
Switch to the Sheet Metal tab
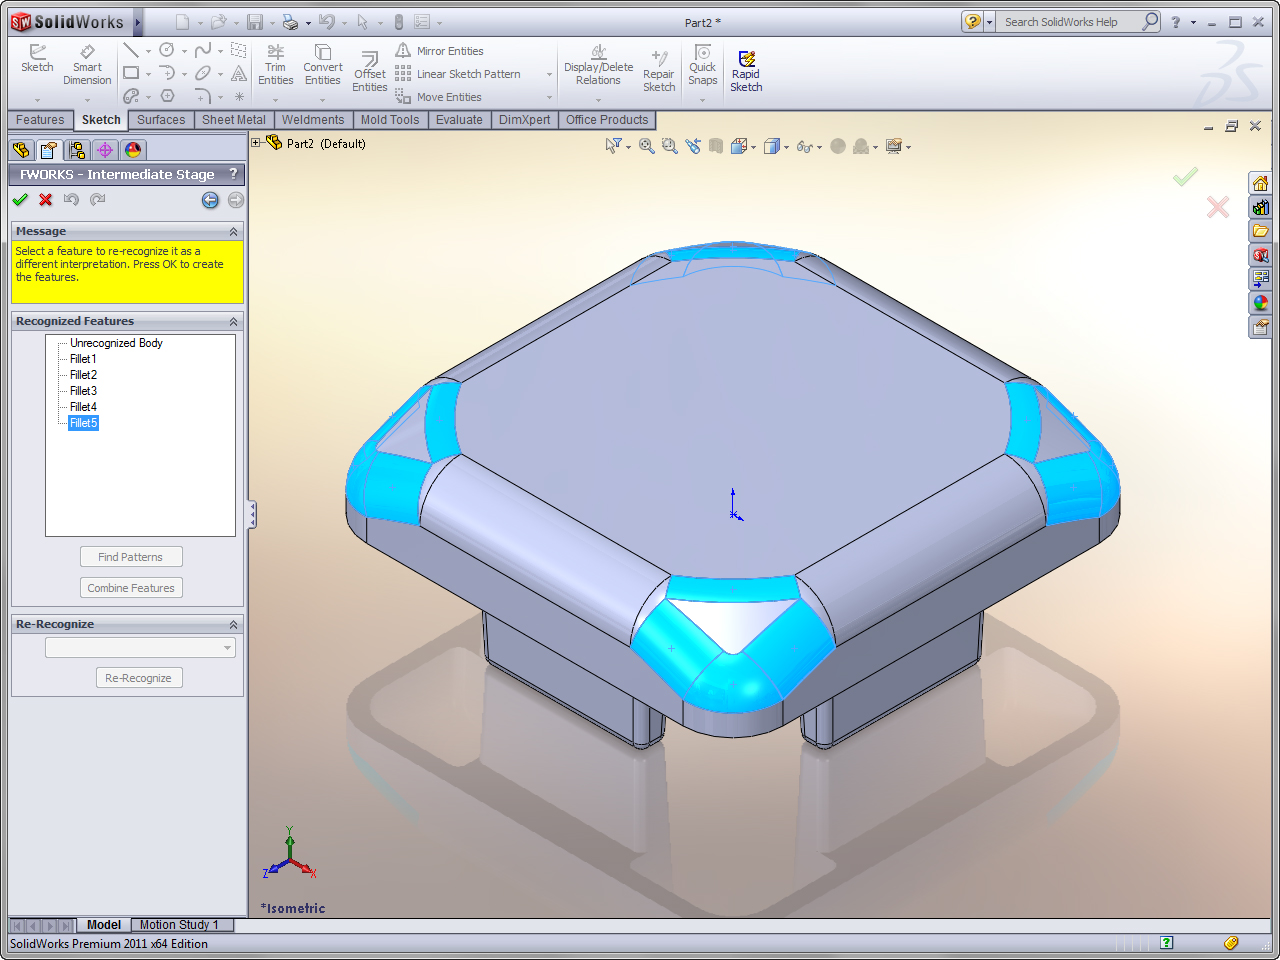point(233,120)
